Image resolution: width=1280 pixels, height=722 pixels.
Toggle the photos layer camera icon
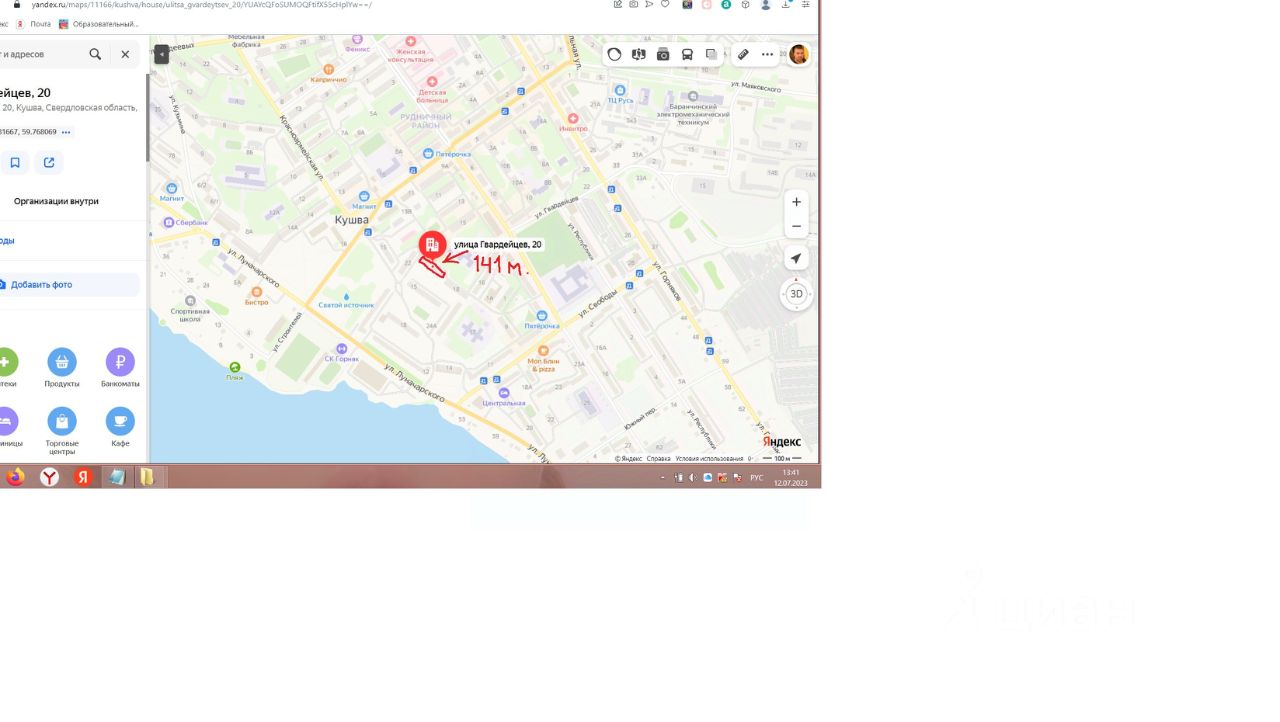(663, 54)
